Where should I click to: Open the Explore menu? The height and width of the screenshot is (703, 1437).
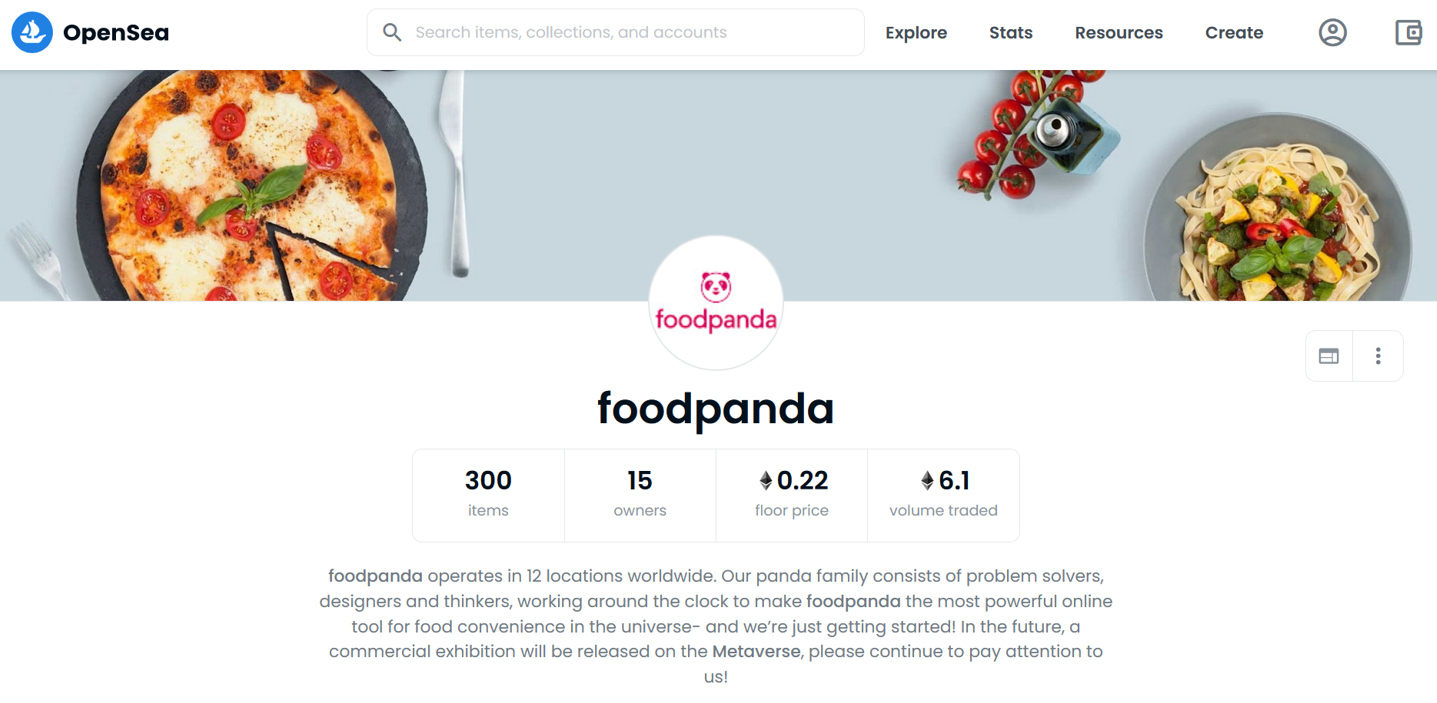(x=916, y=33)
